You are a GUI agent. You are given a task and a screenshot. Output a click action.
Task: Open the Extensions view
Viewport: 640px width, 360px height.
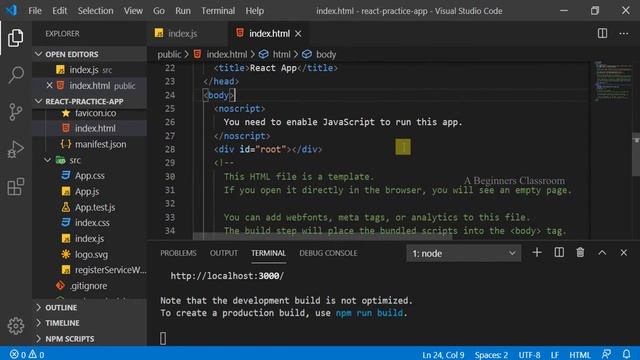(x=16, y=187)
